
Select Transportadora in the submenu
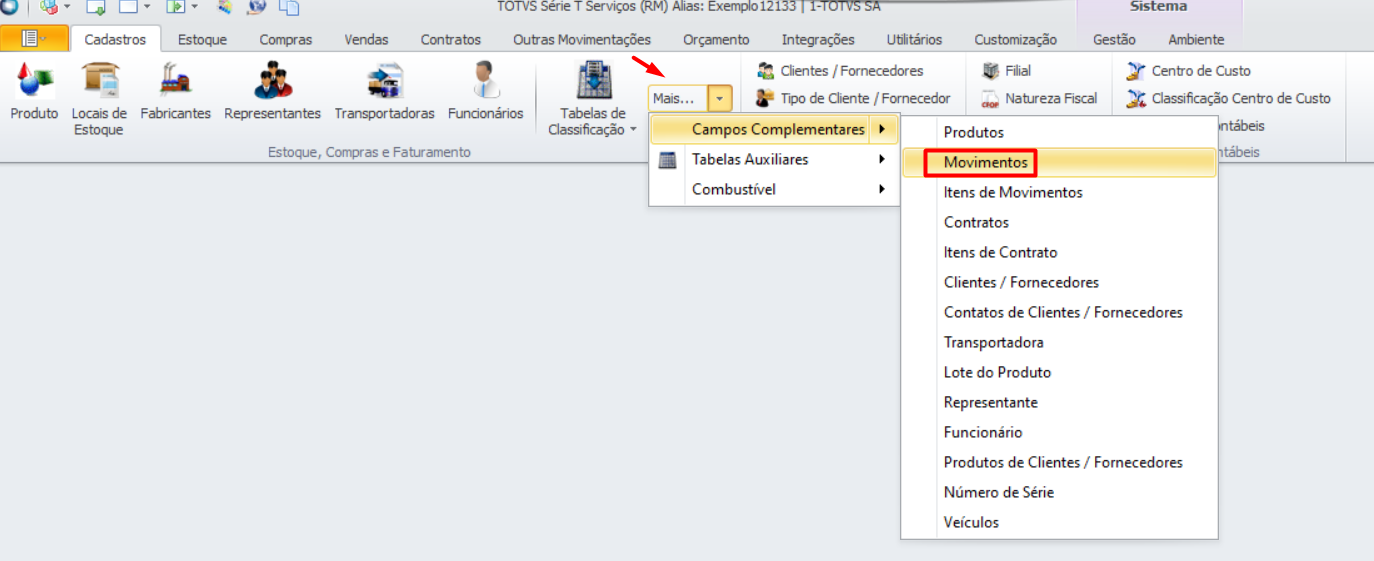[x=1059, y=342]
